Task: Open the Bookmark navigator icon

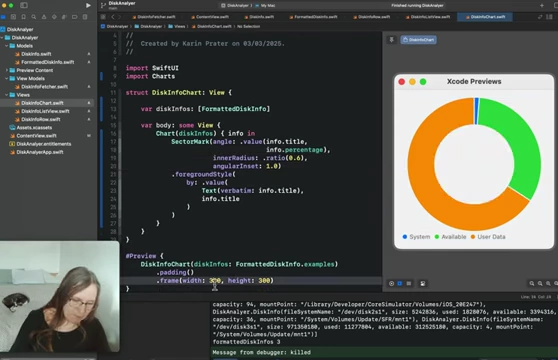Action: (23, 17)
